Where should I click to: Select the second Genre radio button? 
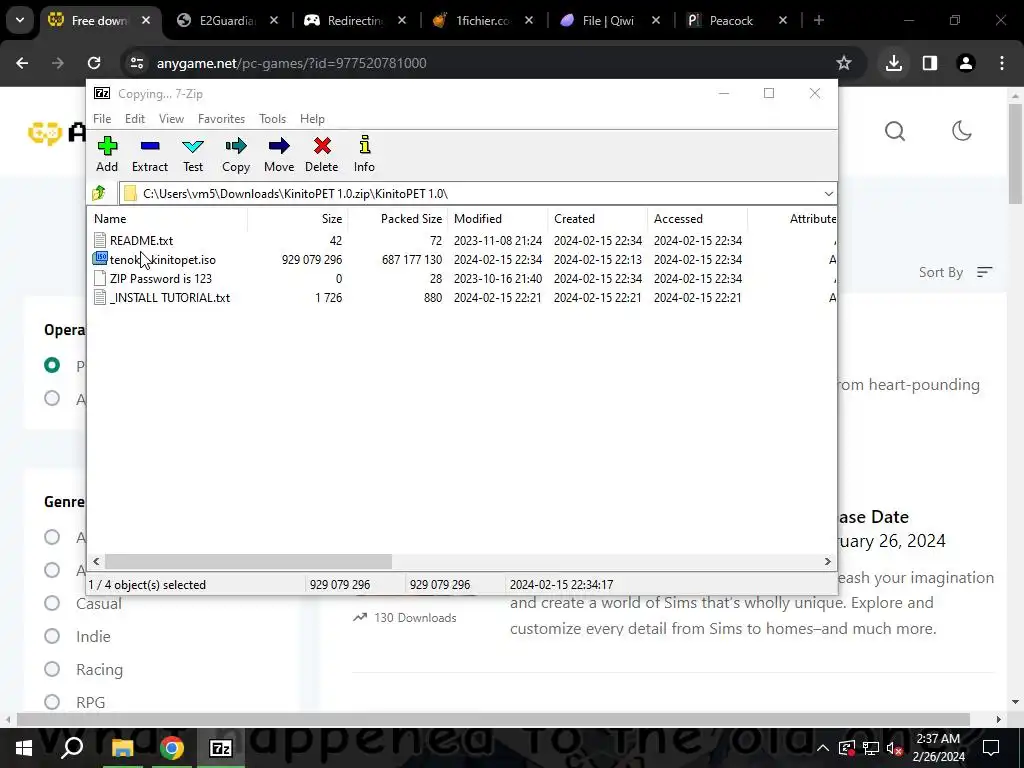tap(52, 569)
